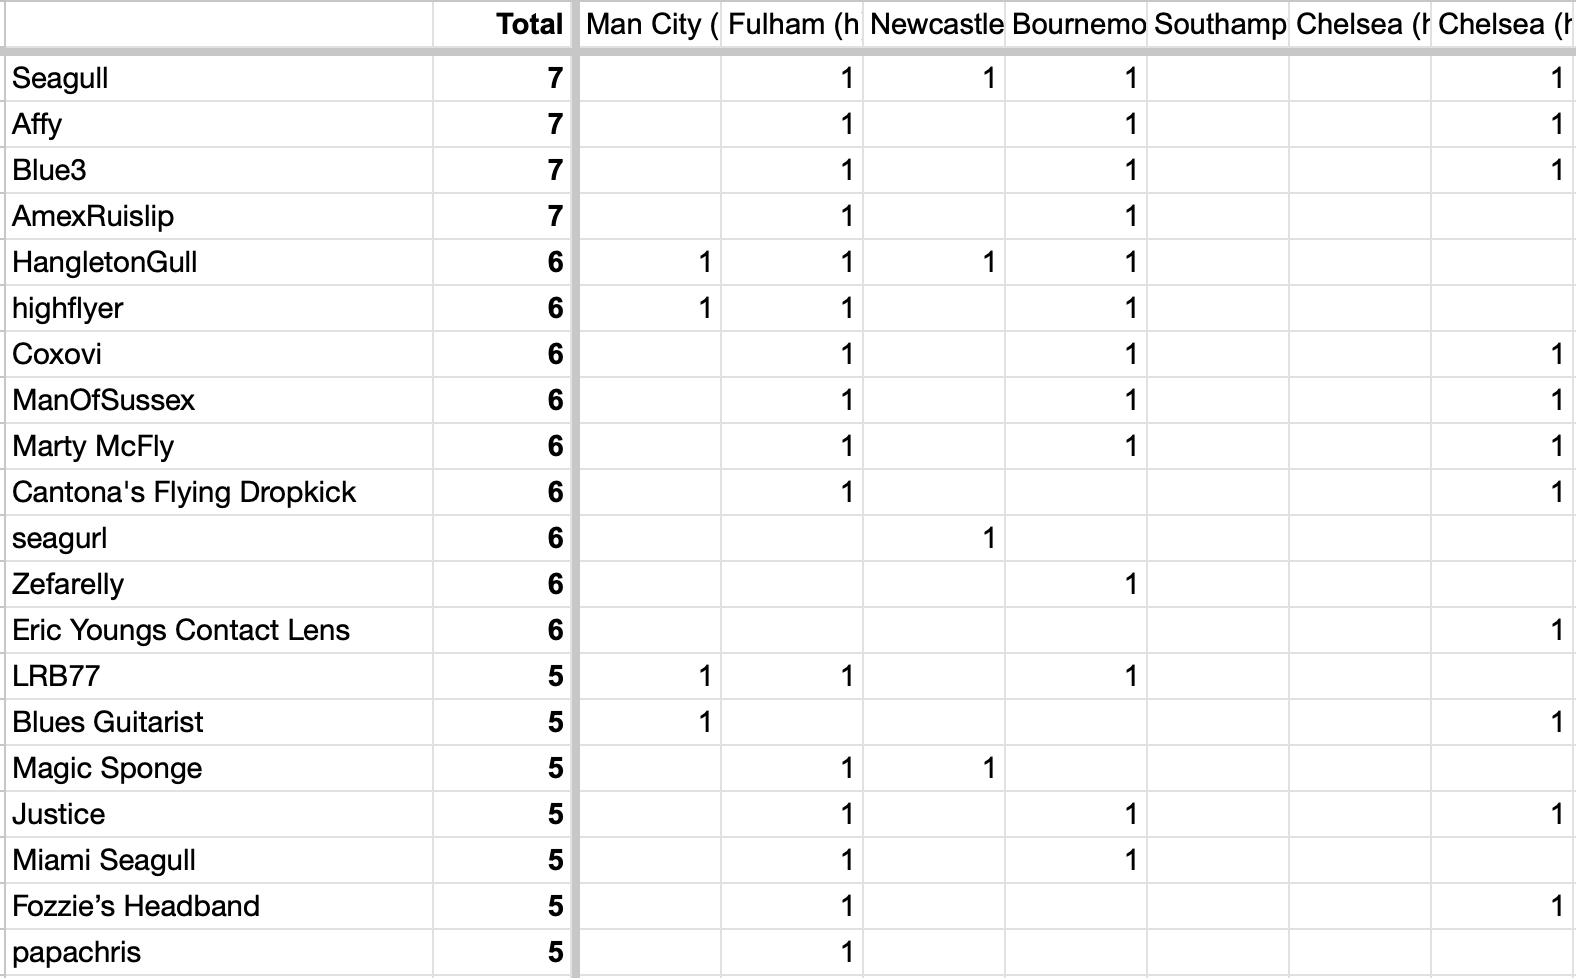Select highflyer's Man City cell

[650, 308]
